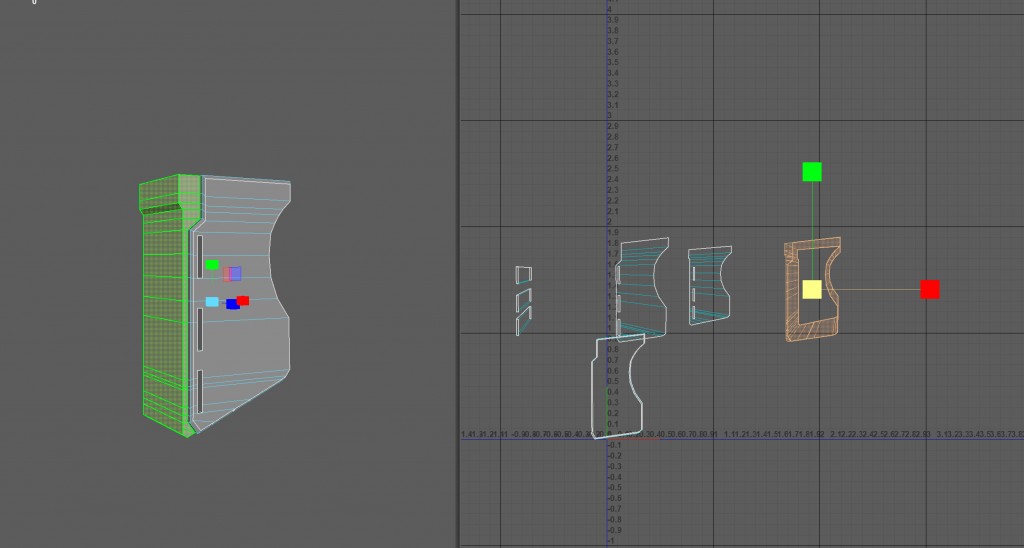Click the green manipulator handle on the 3D model

tap(212, 265)
